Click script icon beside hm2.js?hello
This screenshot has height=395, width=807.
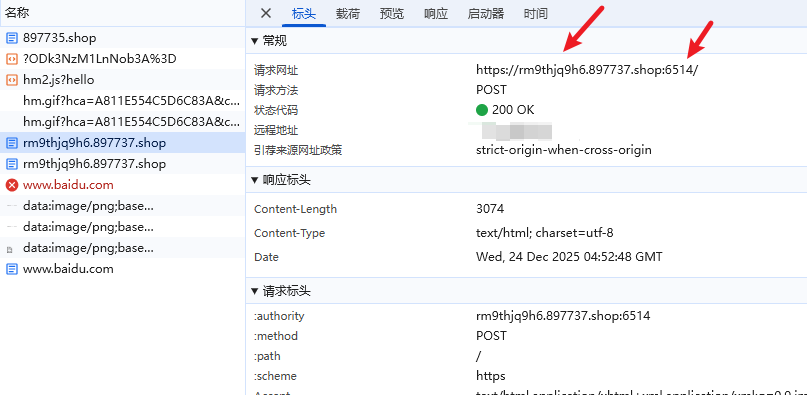click(x=11, y=80)
